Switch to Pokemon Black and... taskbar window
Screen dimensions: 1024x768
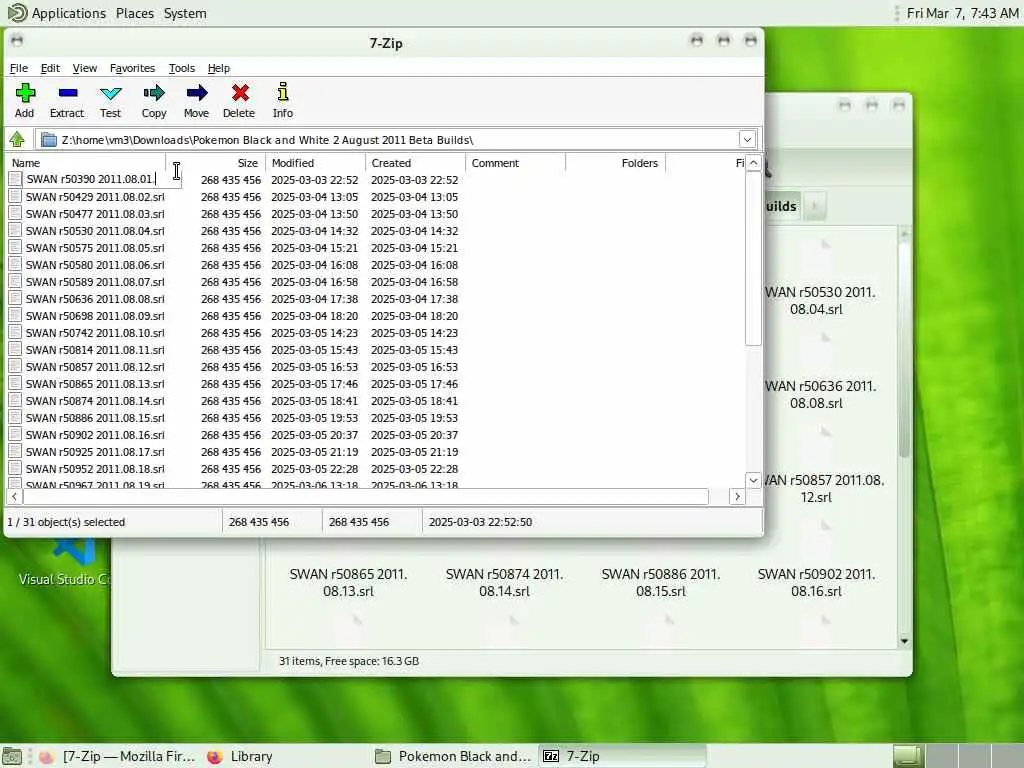click(455, 756)
